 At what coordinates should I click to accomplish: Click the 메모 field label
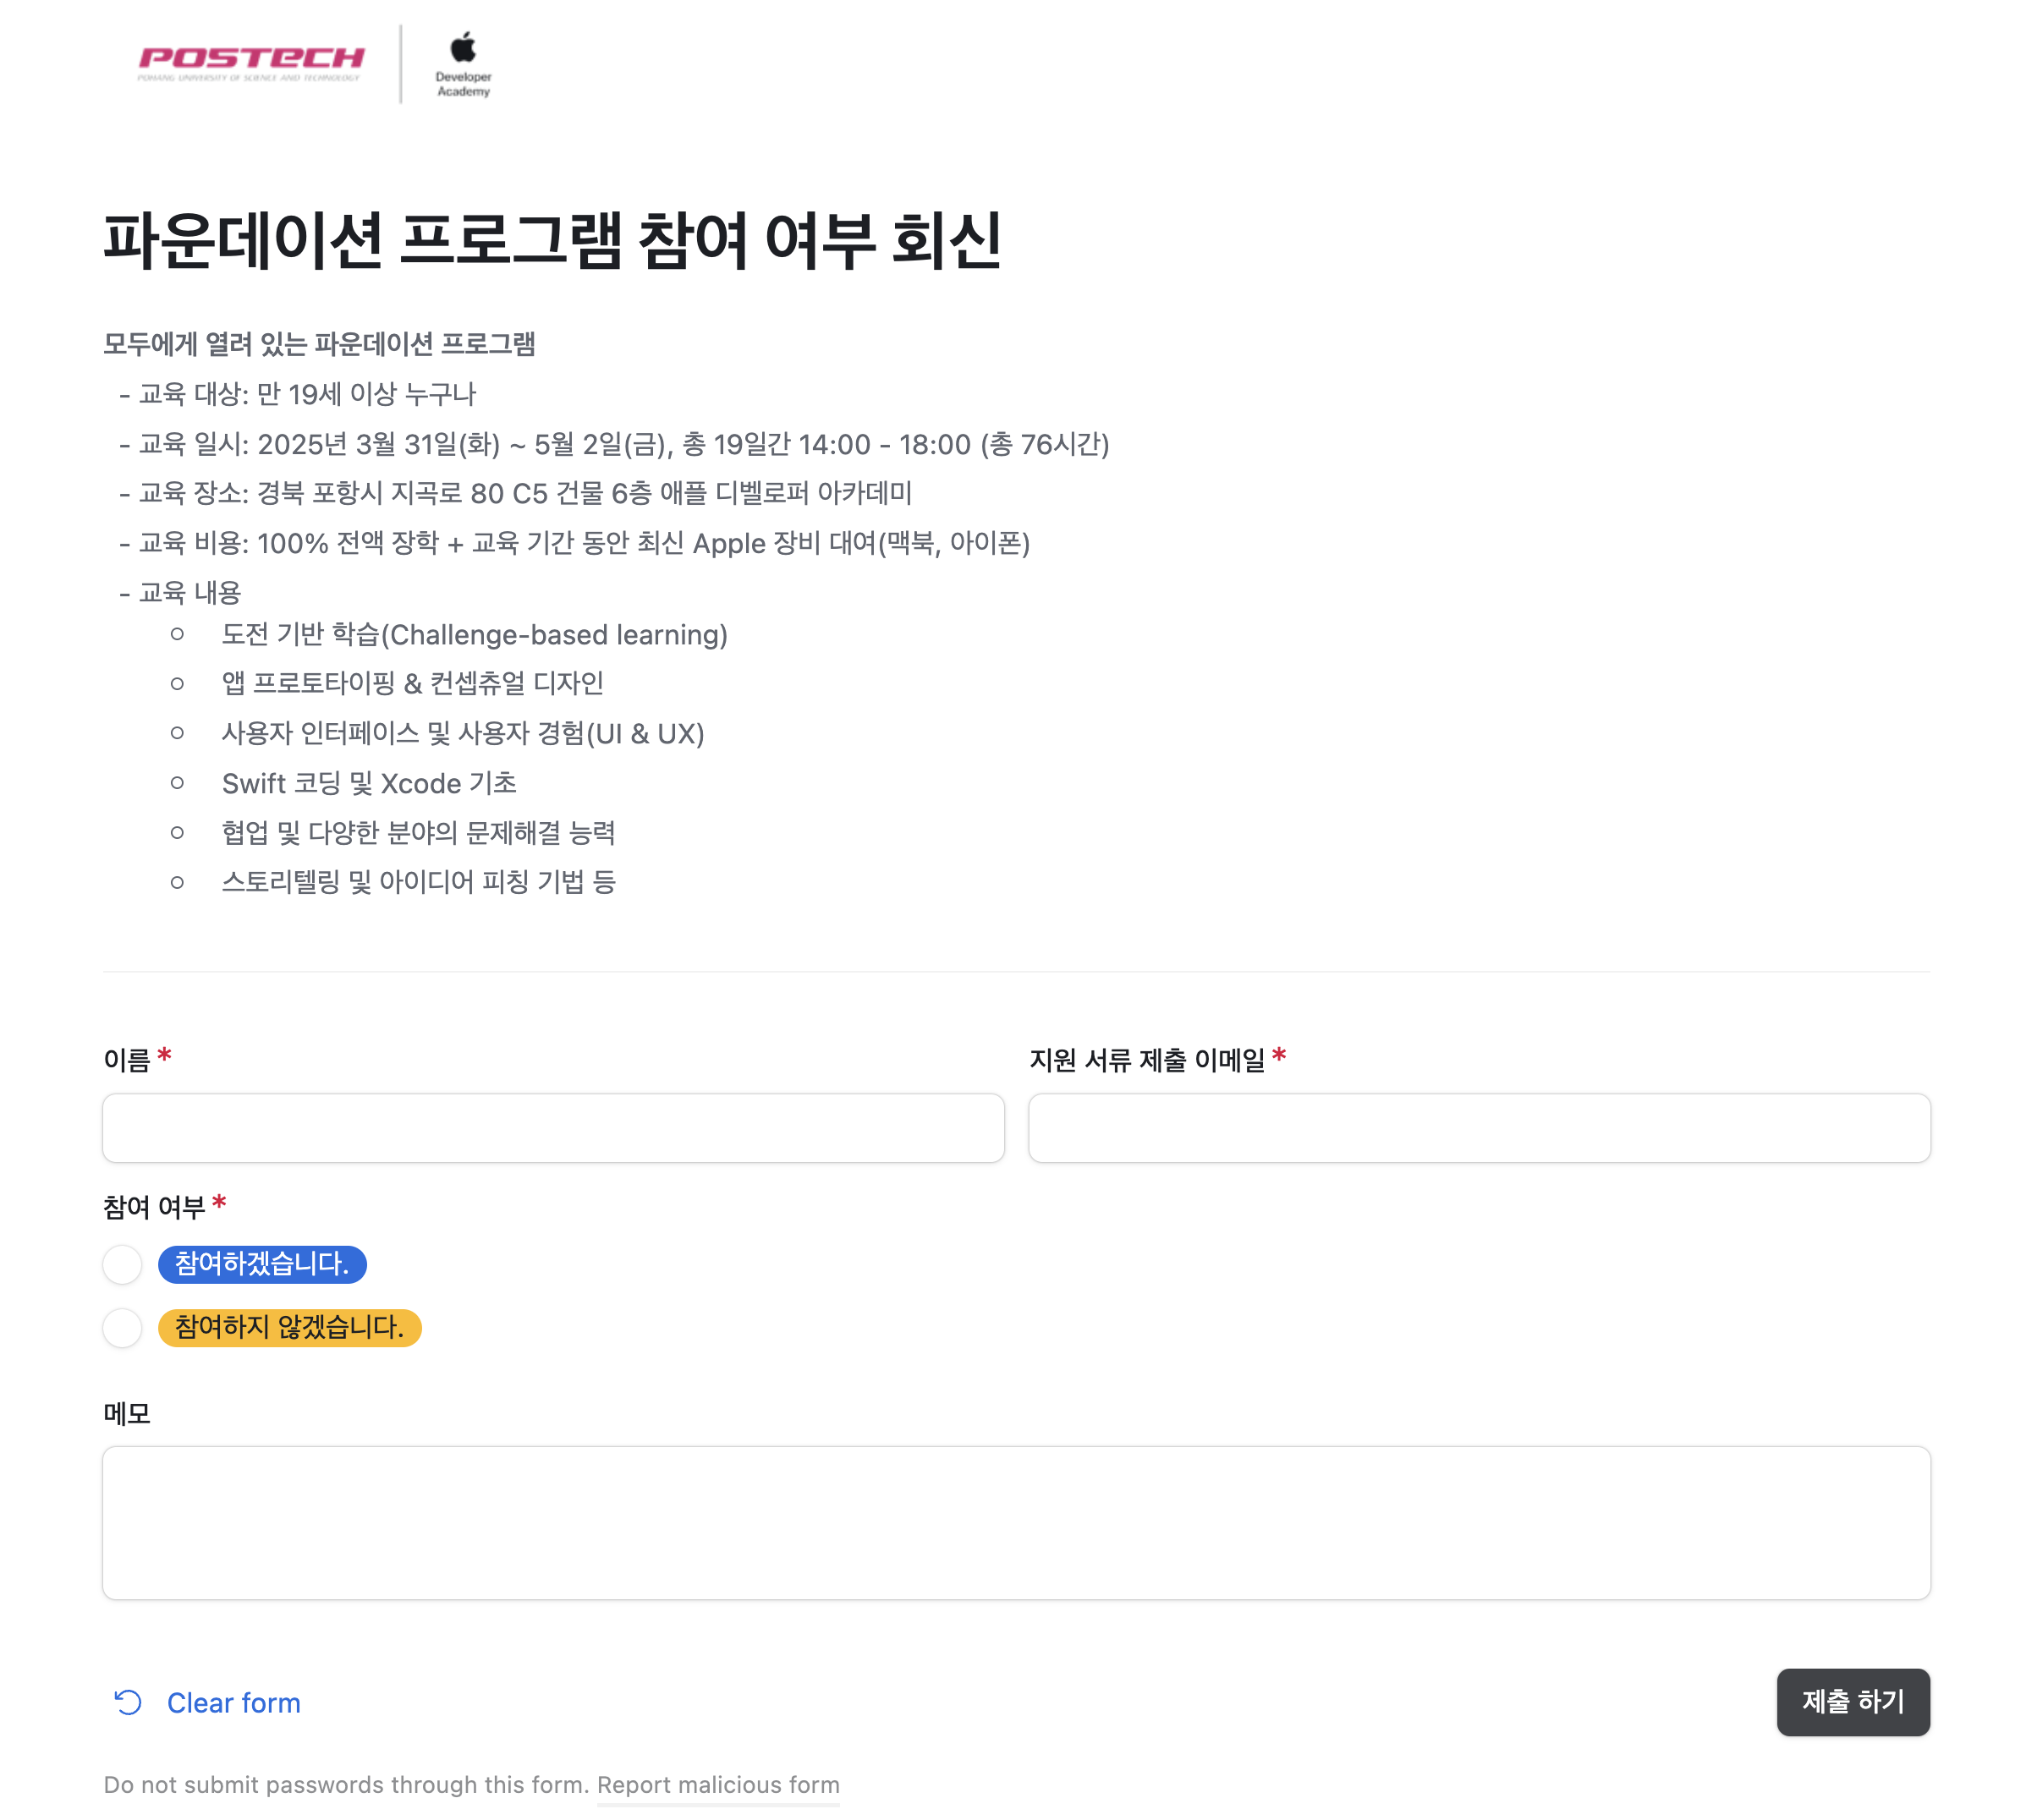tap(127, 1414)
